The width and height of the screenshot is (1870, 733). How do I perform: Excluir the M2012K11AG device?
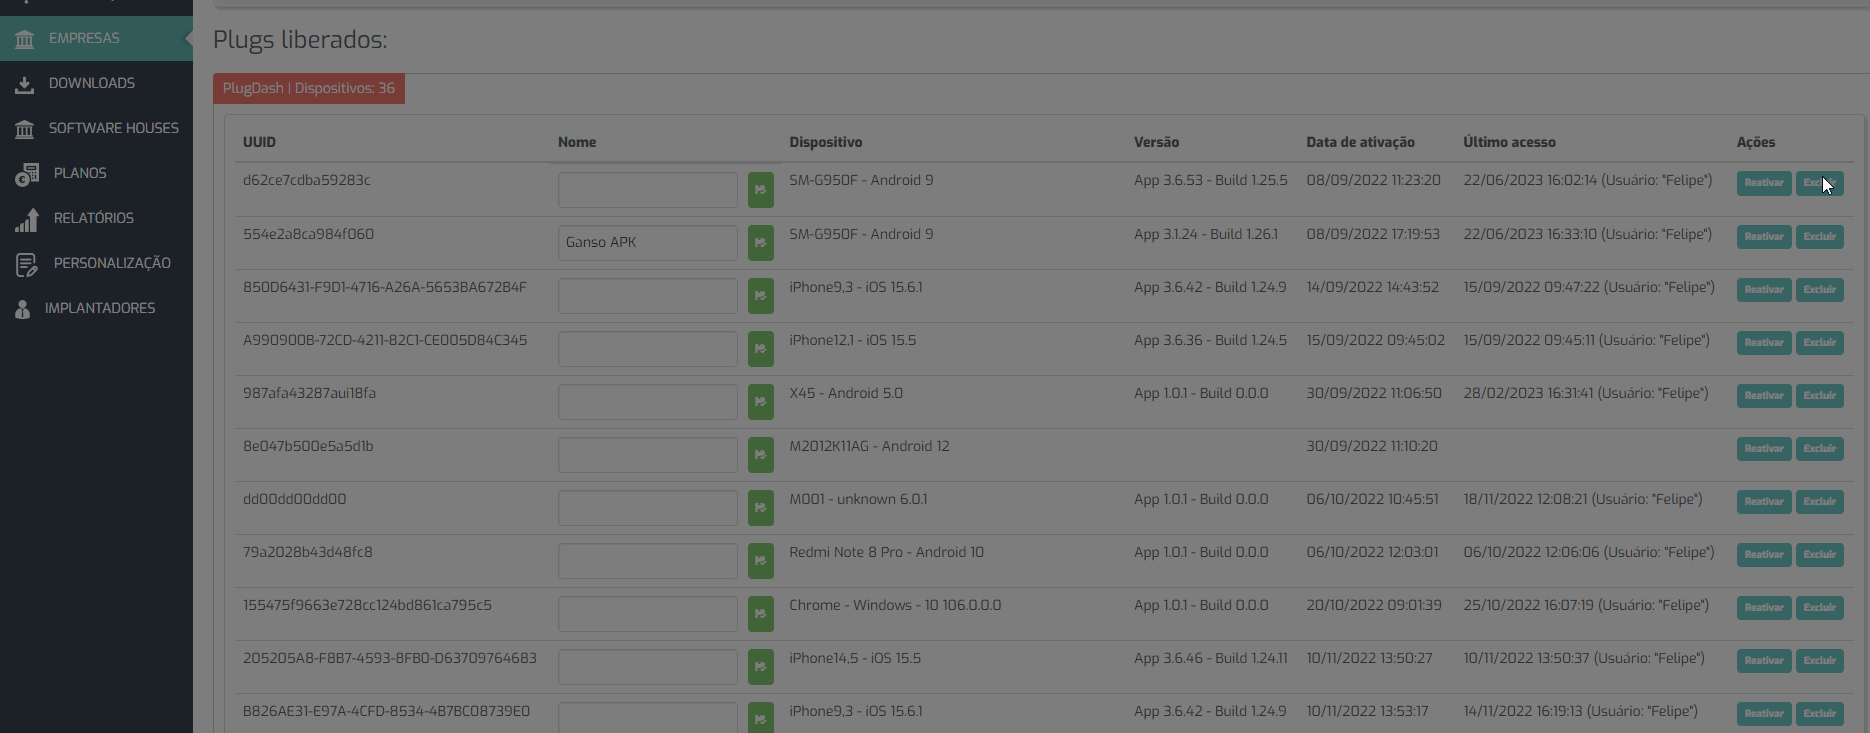[1820, 449]
